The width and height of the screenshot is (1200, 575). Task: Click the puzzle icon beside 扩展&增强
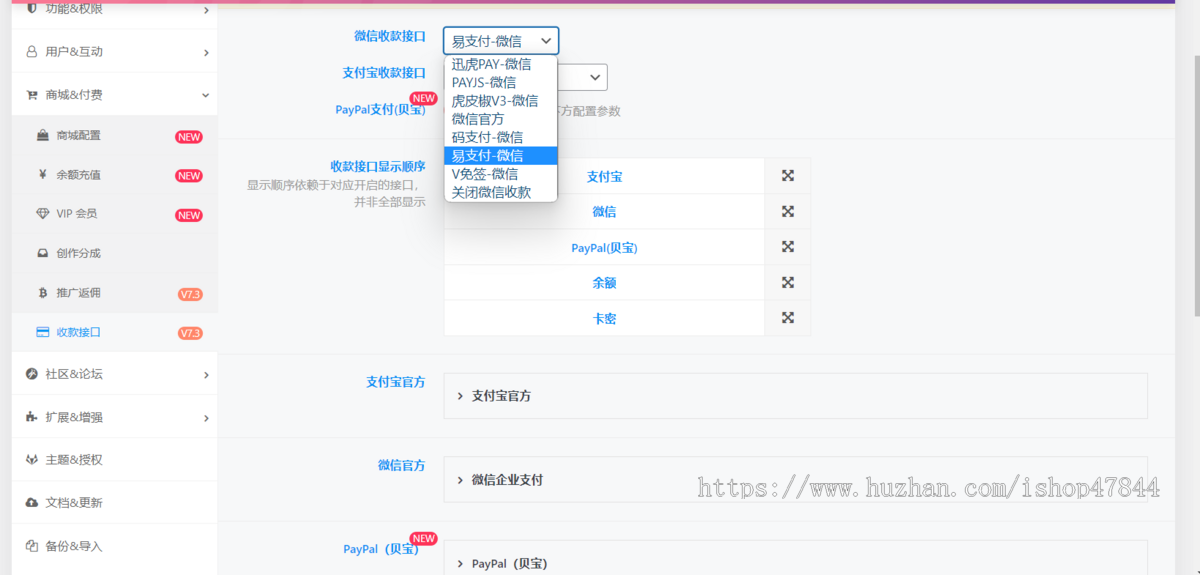coord(32,417)
